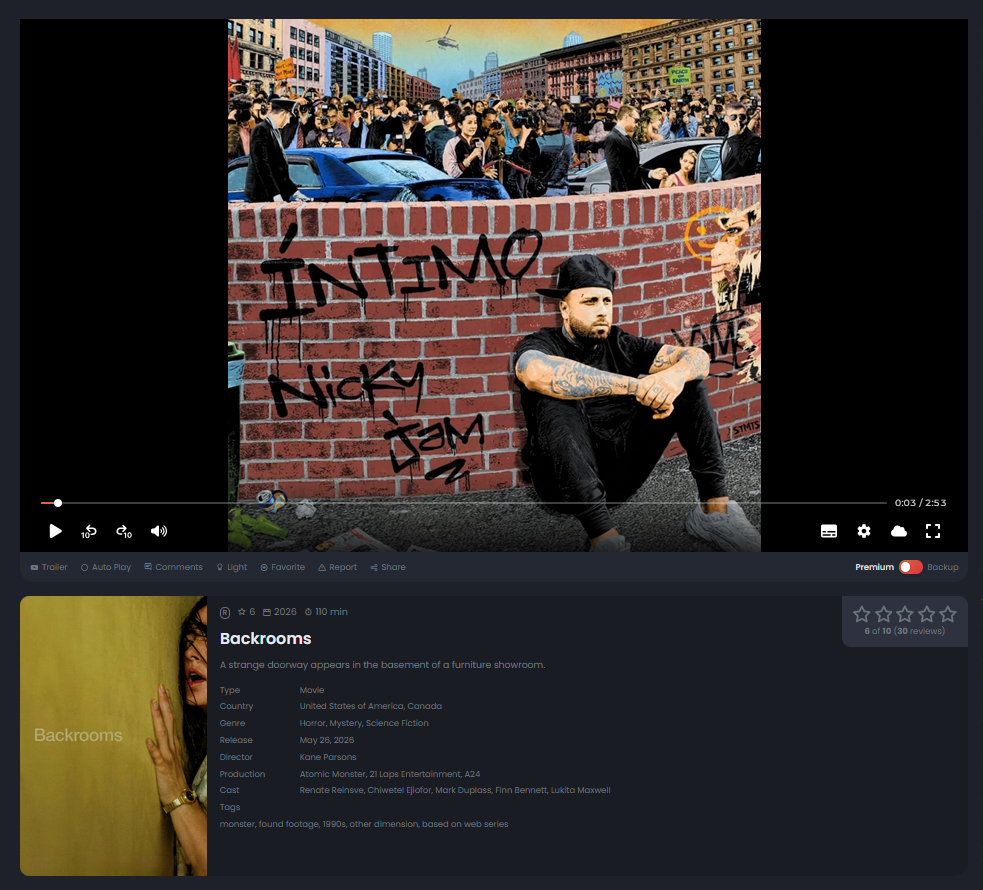The width and height of the screenshot is (983, 890).
Task: Show the Comments section
Action: (x=174, y=567)
